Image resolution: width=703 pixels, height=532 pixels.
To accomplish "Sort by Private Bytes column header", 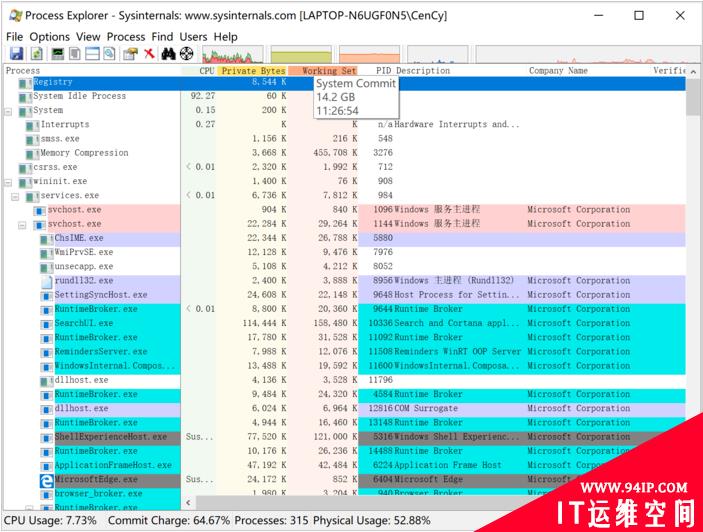I will pyautogui.click(x=252, y=70).
